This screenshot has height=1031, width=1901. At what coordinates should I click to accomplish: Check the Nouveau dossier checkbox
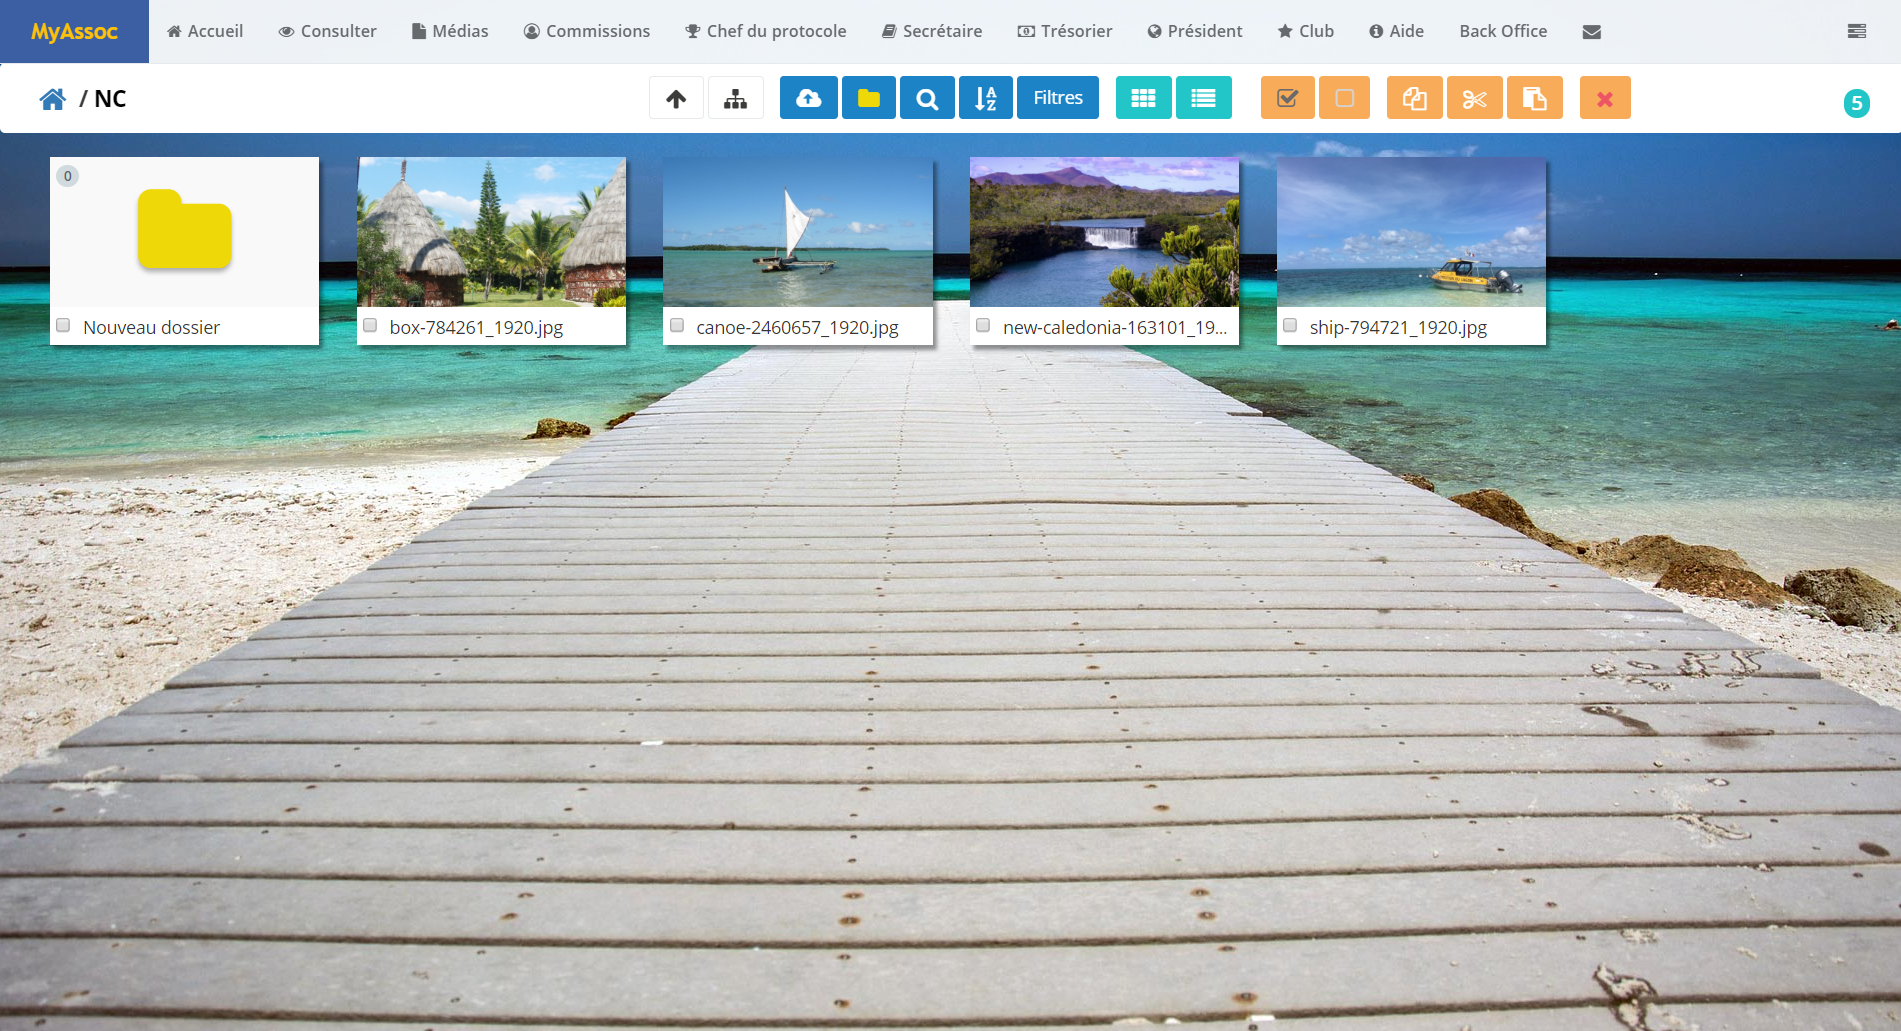pyautogui.click(x=63, y=325)
